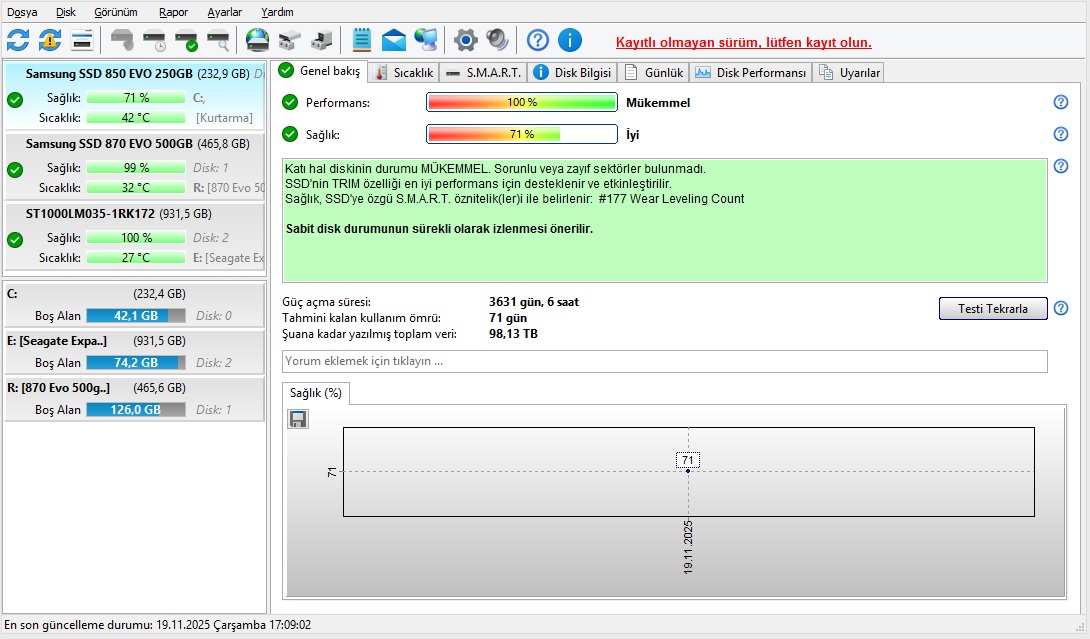Open the blue notepad report icon

[x=362, y=40]
